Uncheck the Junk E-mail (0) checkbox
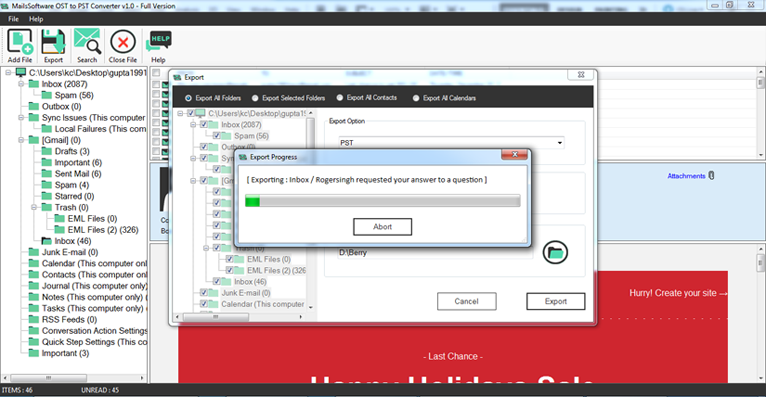 click(x=204, y=293)
